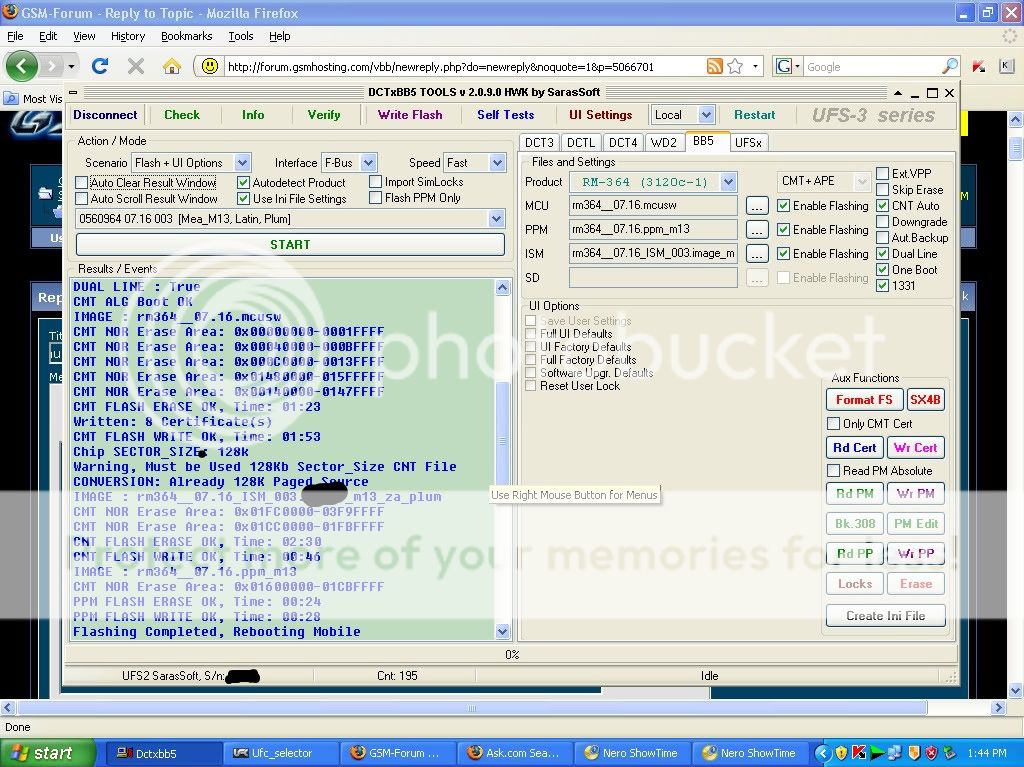Browse for MCU file with ellipsis button
This screenshot has height=767, width=1024.
(x=757, y=206)
